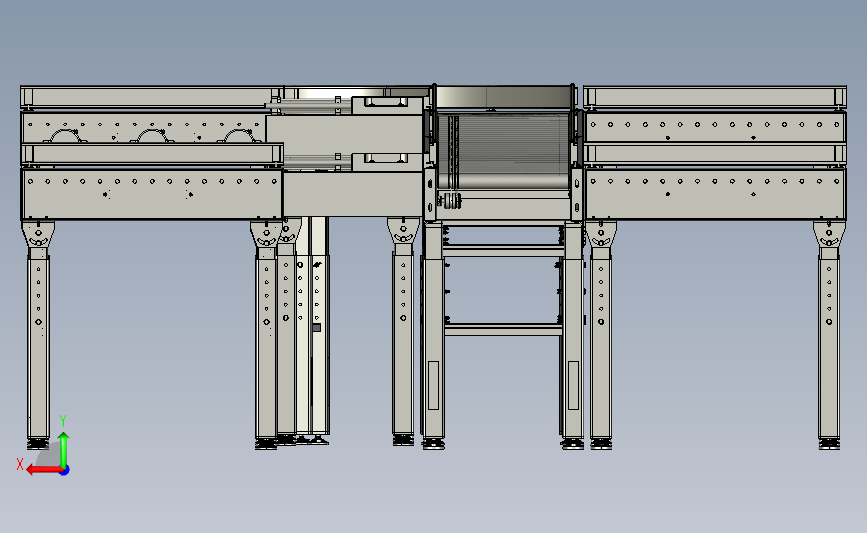Select the far right conveyor support leg
This screenshot has height=533, width=867.
pos(829,333)
